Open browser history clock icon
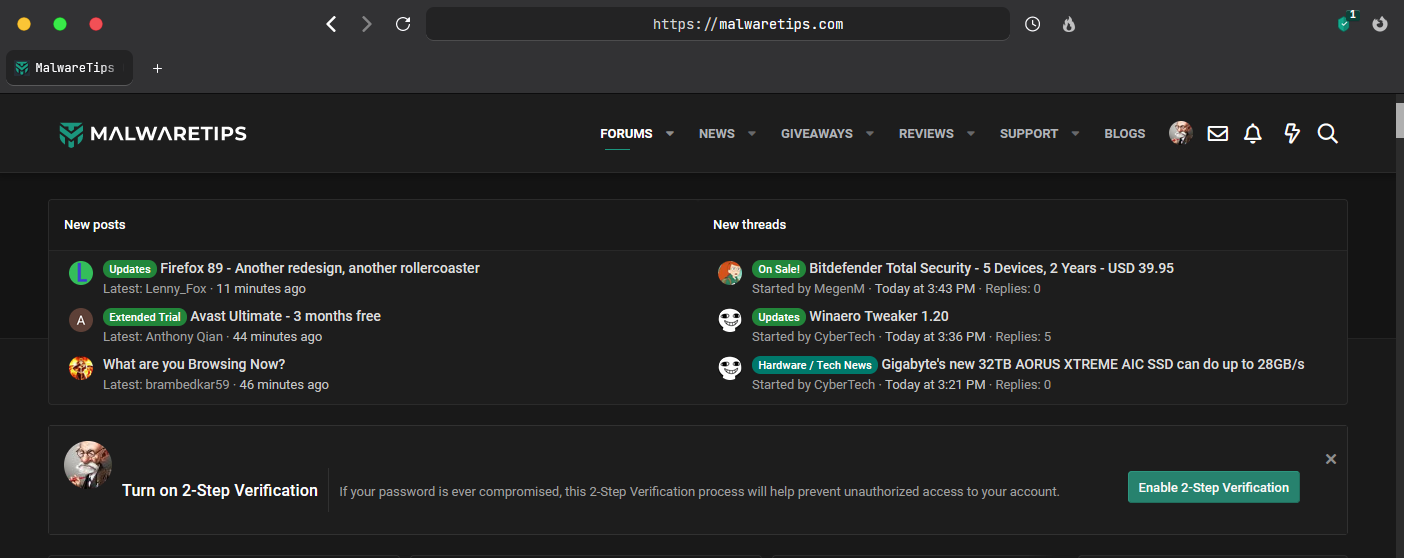Viewport: 1404px width, 558px height. 1033,24
